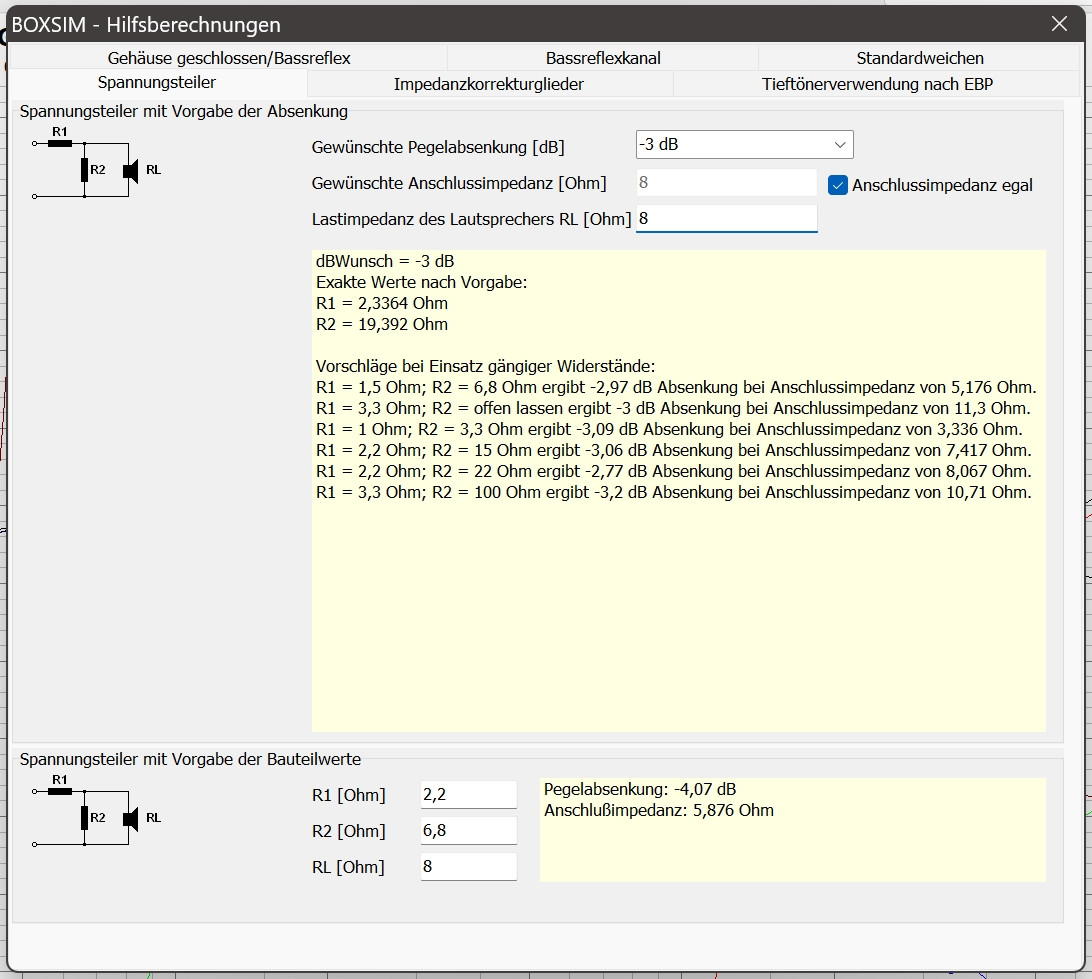Image resolution: width=1092 pixels, height=979 pixels.
Task: Close the Hilfsberechnungen dialog window
Action: coord(1060,24)
